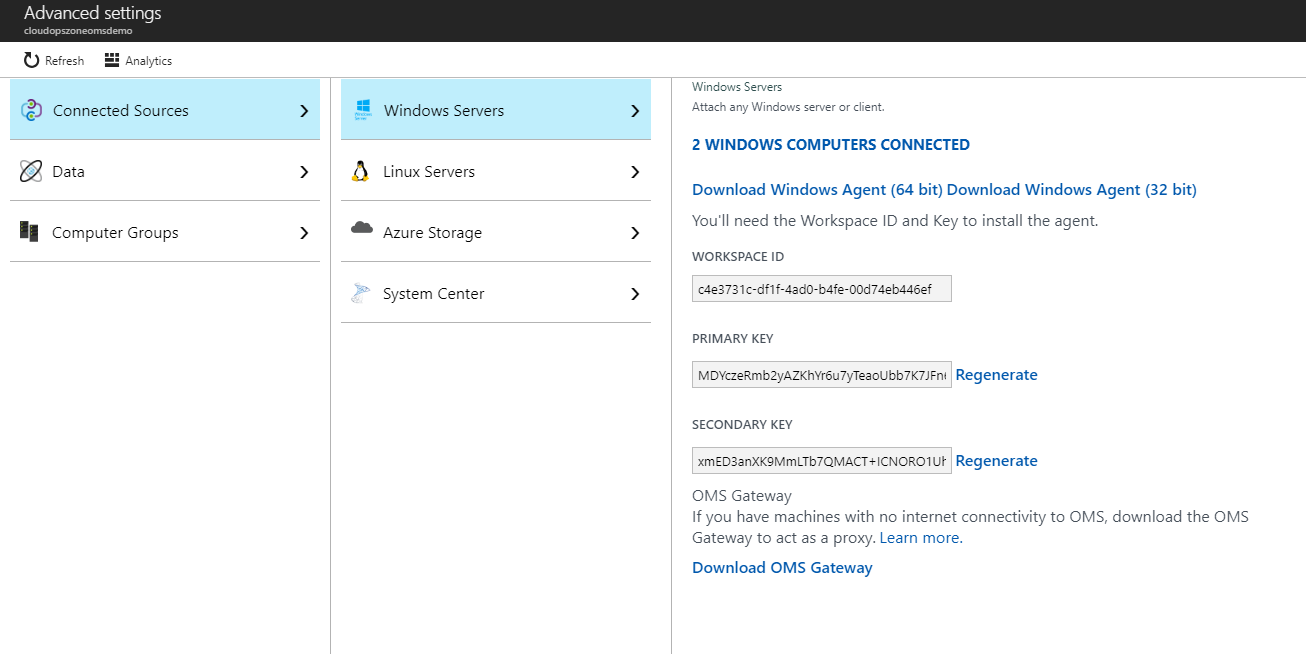This screenshot has width=1306, height=654.
Task: Open Analytics text in toolbar
Action: pos(149,61)
